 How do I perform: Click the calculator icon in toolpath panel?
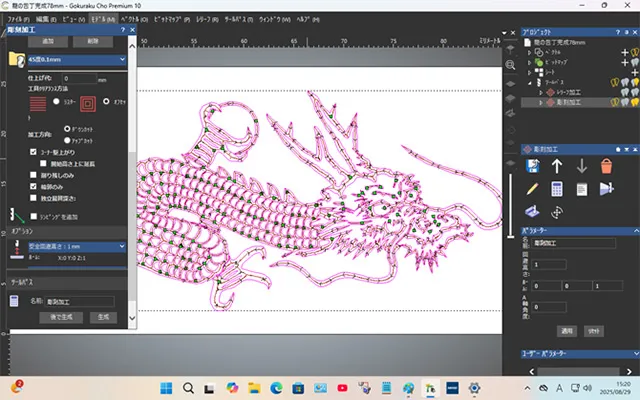[x=557, y=188]
